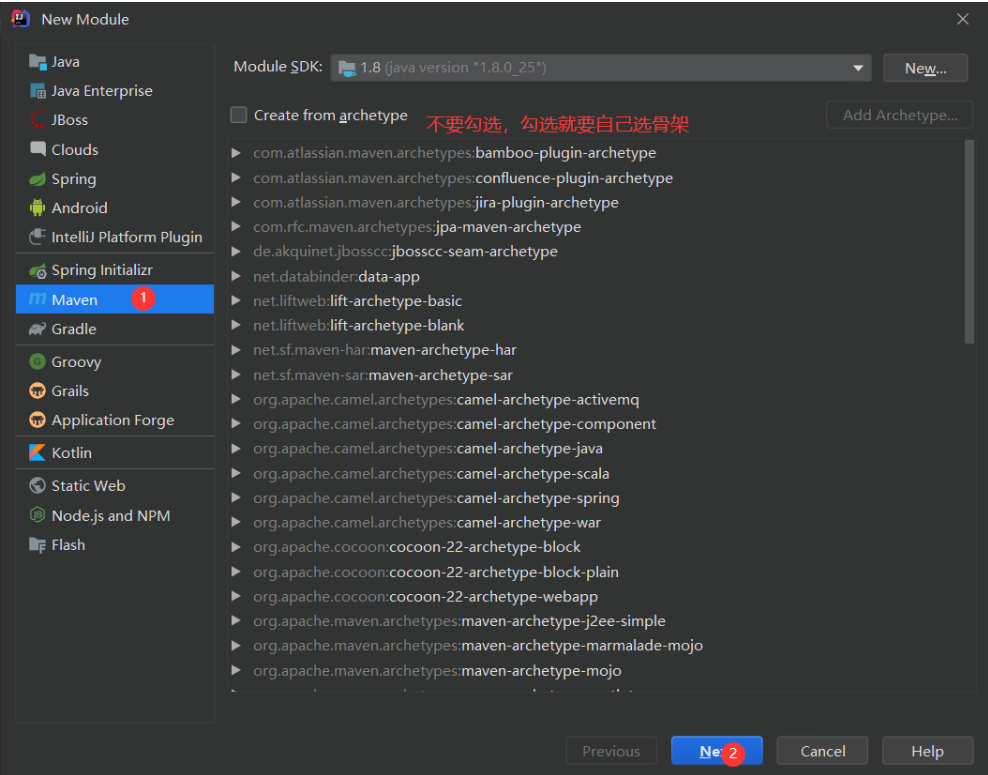The width and height of the screenshot is (988, 775).
Task: Click the IntelliJ Platform Plugin icon
Action: (38, 237)
